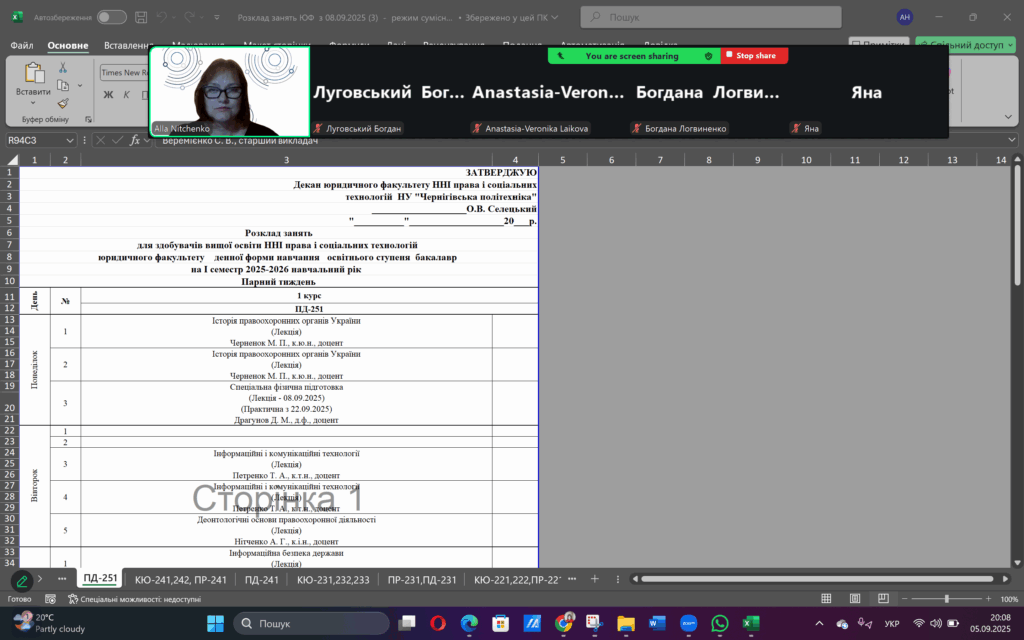Select the cell with Розклад занять
Screen dimensions: 1024x640
[279, 233]
